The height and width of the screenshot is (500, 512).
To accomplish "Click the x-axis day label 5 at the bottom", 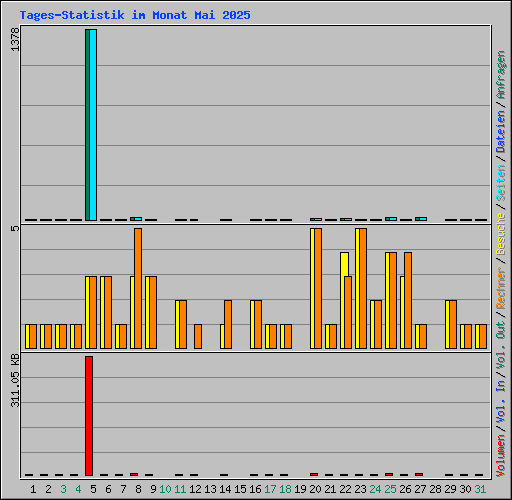I will coord(93,489).
